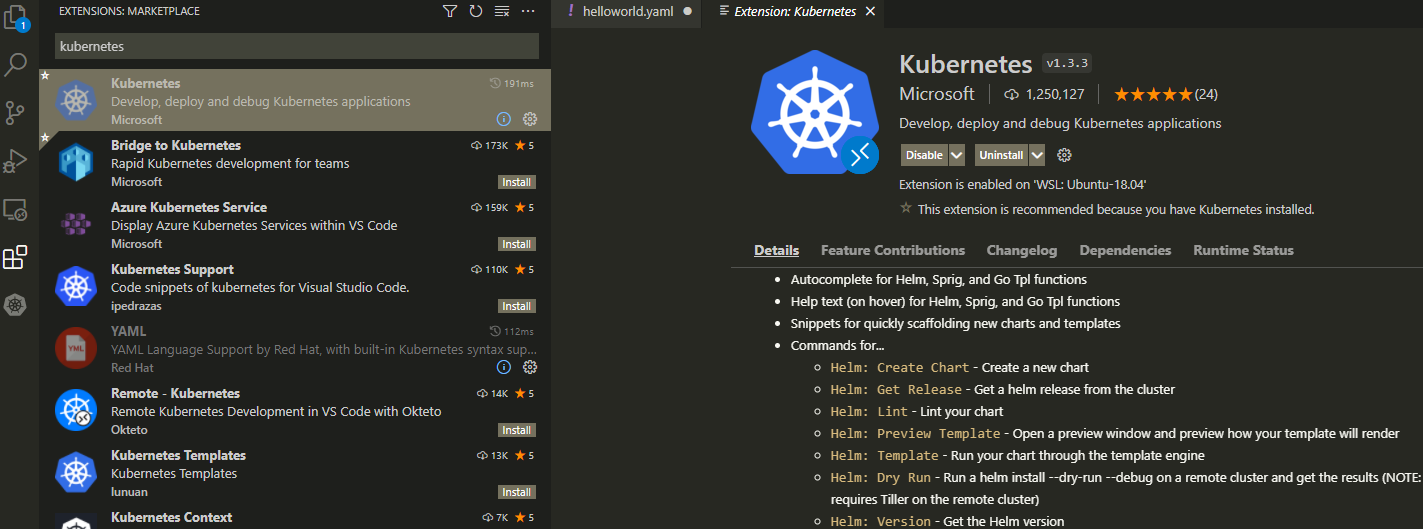Install Azure Kubernetes Service extension

click(x=517, y=244)
